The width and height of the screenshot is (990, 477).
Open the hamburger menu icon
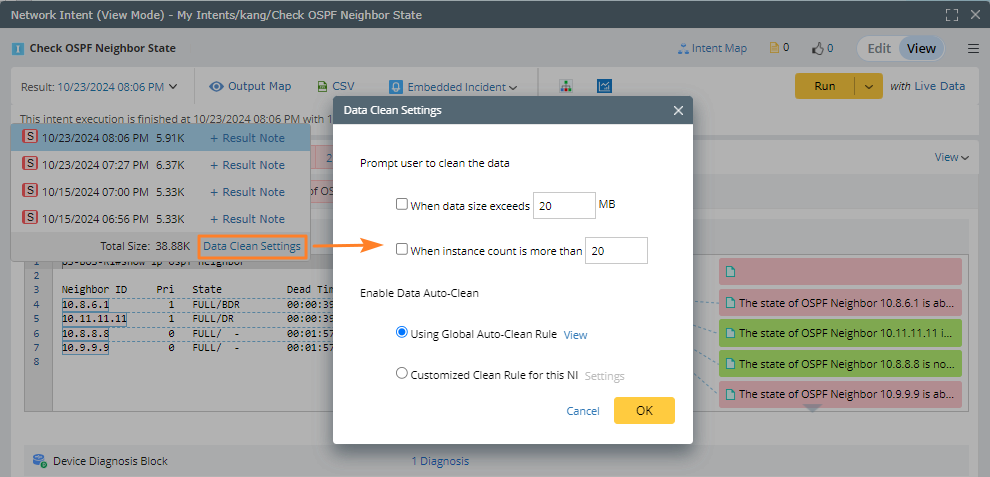tap(973, 48)
